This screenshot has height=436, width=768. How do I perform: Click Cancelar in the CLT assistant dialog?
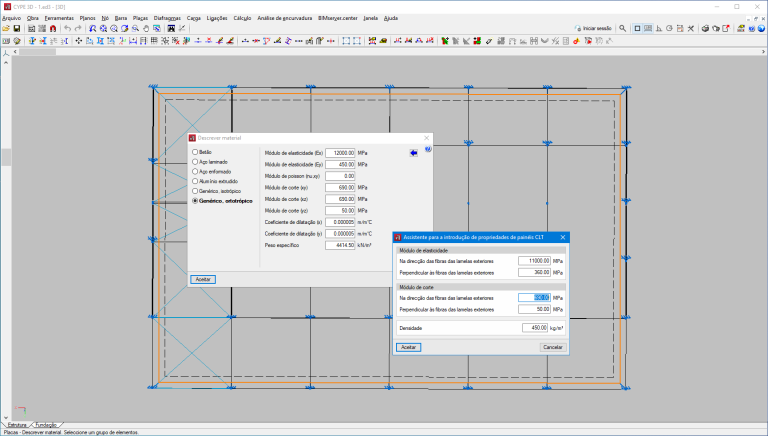click(x=552, y=347)
